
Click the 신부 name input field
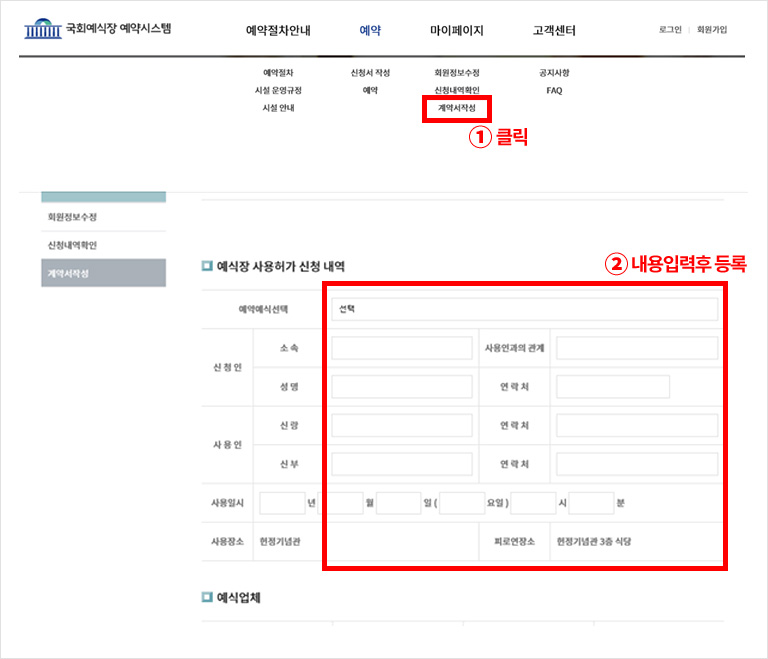401,464
